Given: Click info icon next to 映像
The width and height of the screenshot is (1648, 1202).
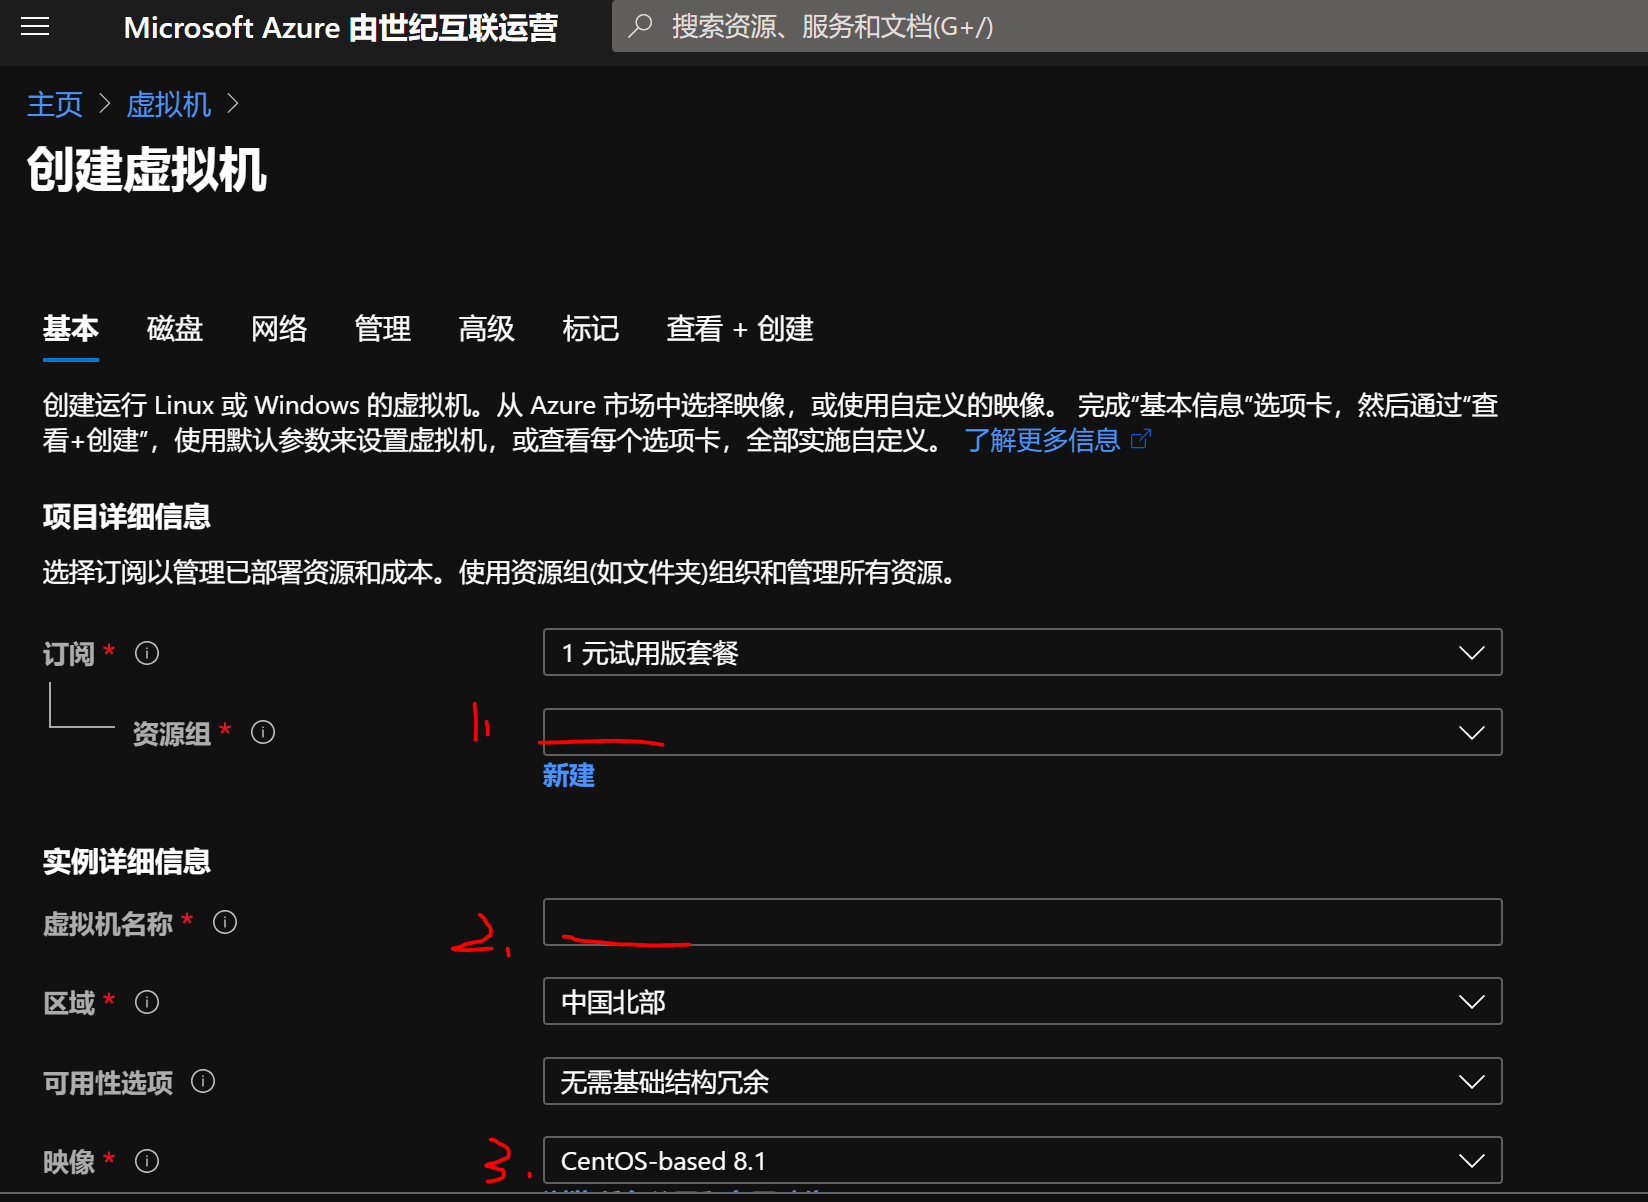Looking at the screenshot, I should point(147,1161).
